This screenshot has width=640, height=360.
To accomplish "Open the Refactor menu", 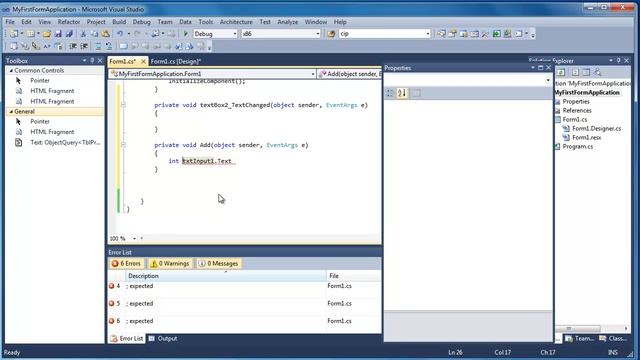I will click(x=69, y=22).
